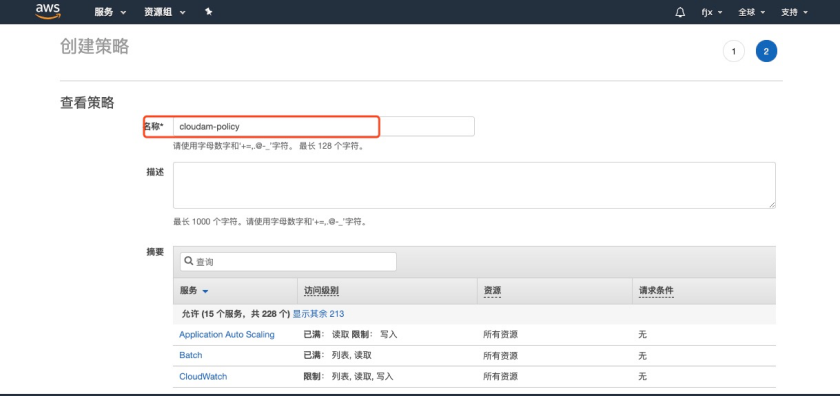Click the search magnifier icon

(x=189, y=261)
